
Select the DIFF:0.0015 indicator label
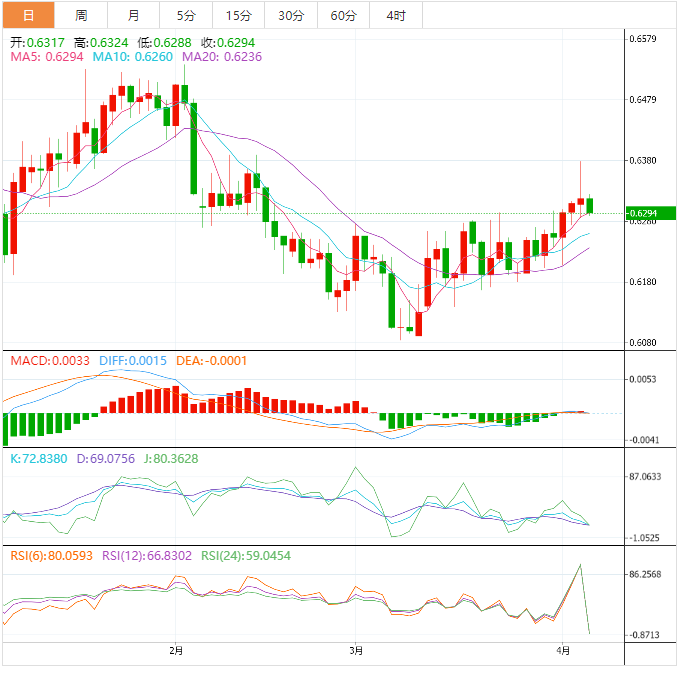pyautogui.click(x=132, y=360)
